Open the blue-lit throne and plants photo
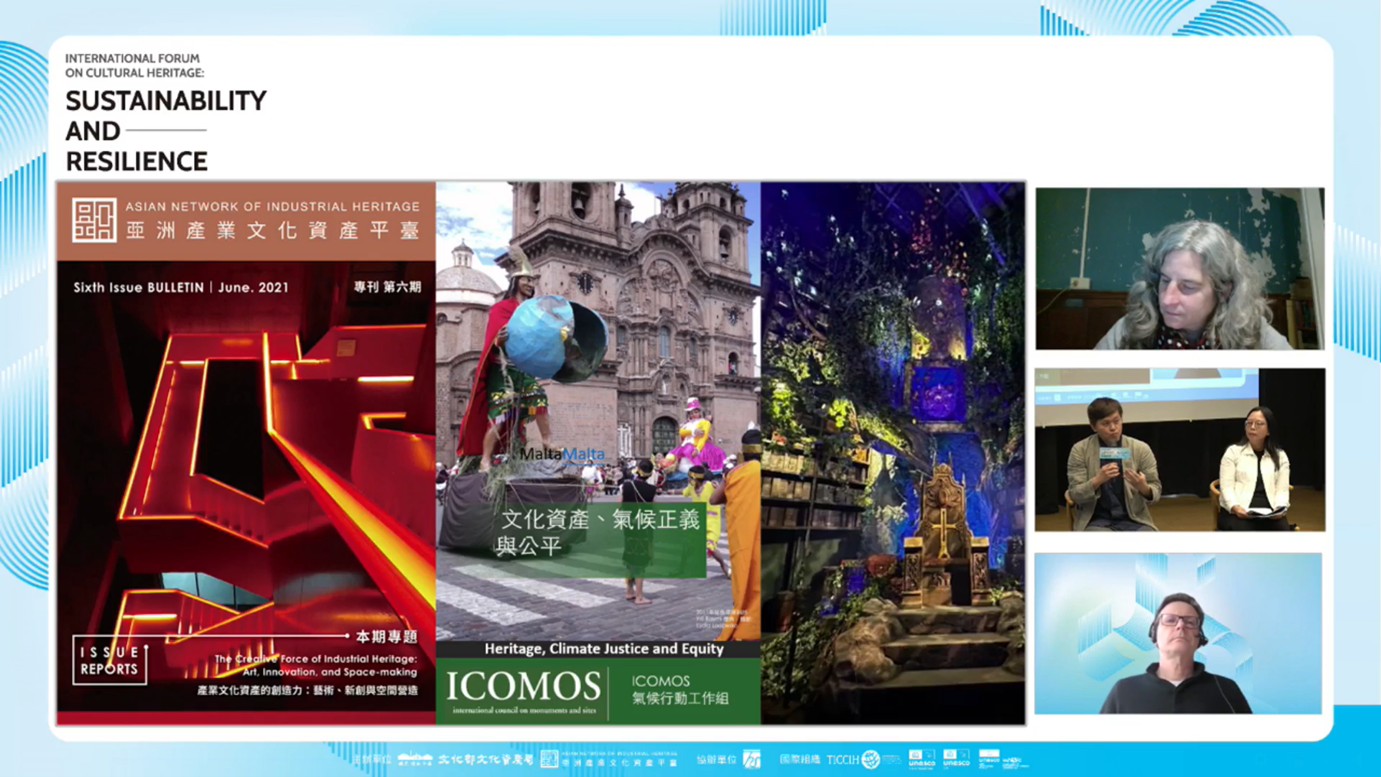Image resolution: width=1381 pixels, height=777 pixels. click(893, 453)
